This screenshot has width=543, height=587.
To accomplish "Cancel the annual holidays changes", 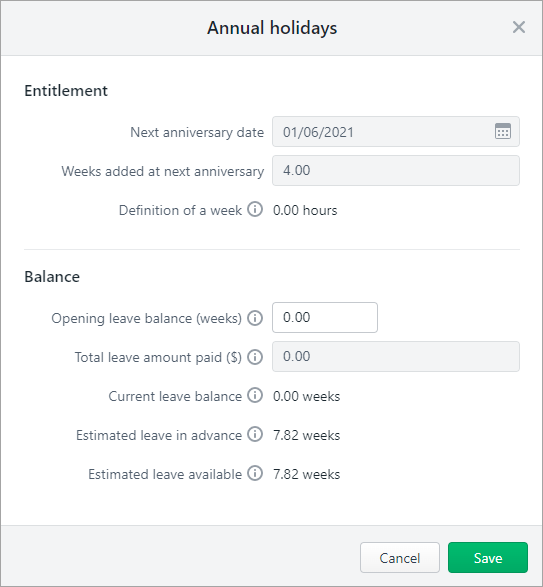I will (x=400, y=558).
